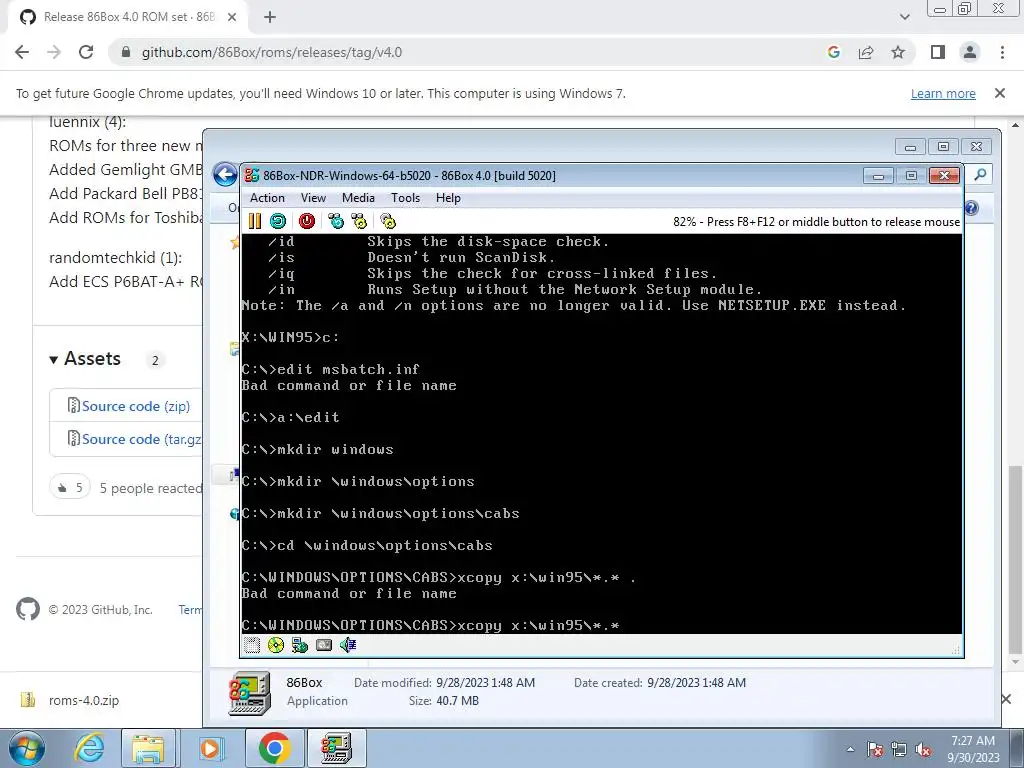The height and width of the screenshot is (768, 1024).
Task: Click the sound status bar icon
Action: coord(347,645)
